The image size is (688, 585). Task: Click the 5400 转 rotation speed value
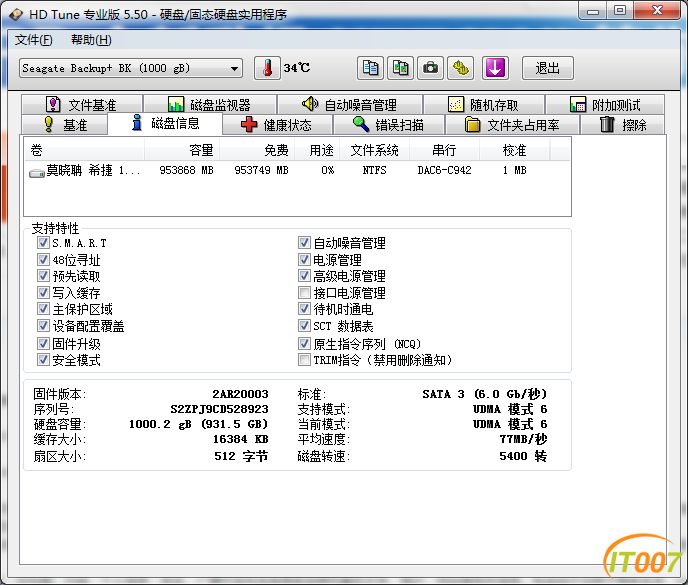click(523, 456)
